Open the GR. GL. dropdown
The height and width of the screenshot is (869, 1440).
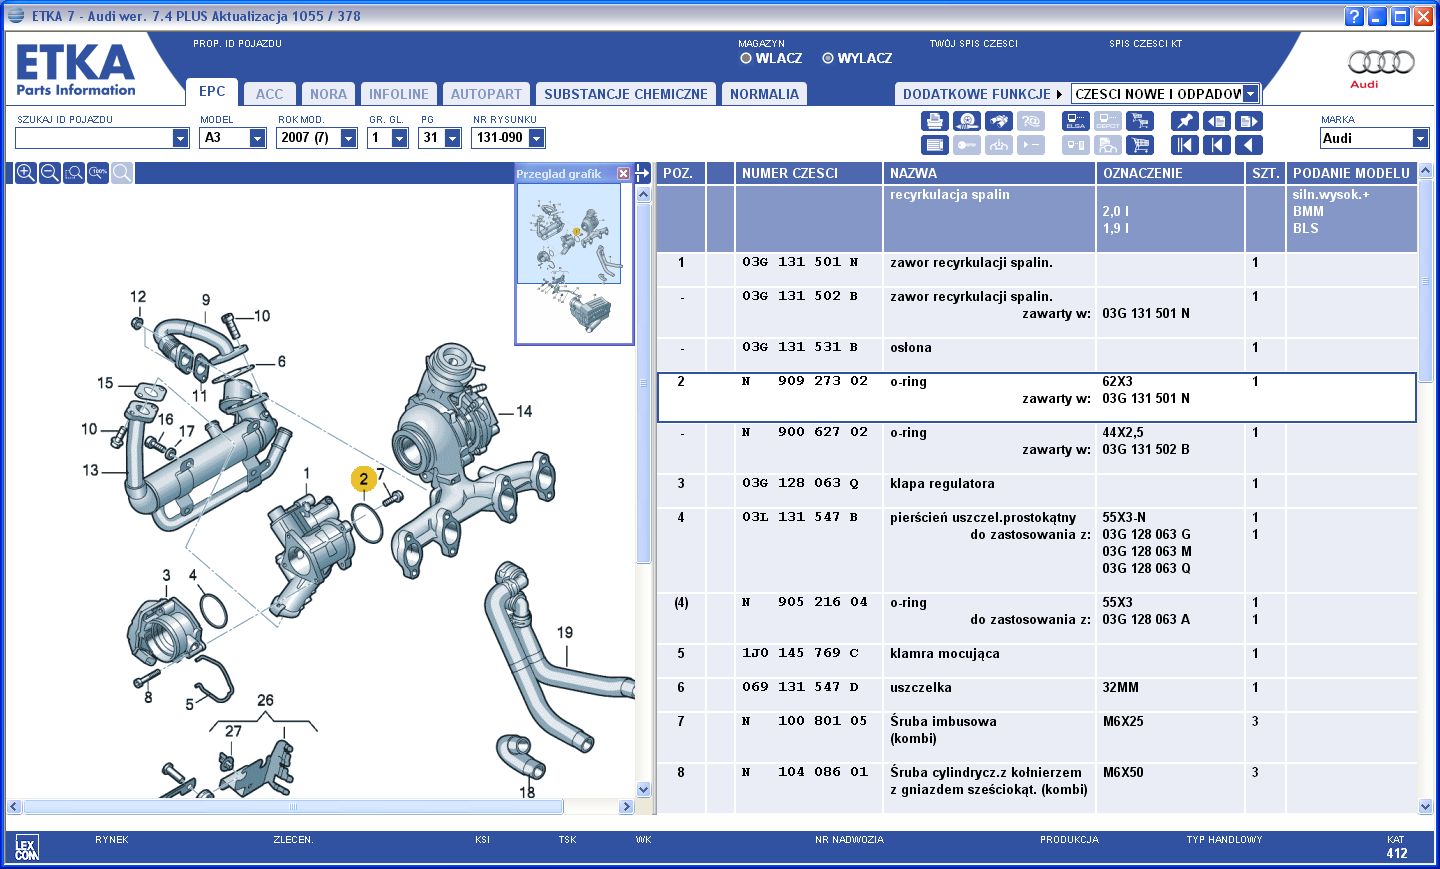(x=399, y=138)
